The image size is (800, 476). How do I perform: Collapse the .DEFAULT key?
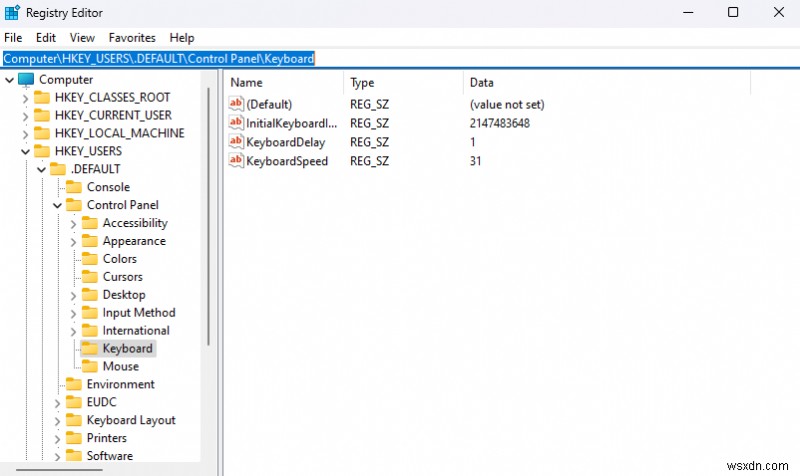[41, 169]
